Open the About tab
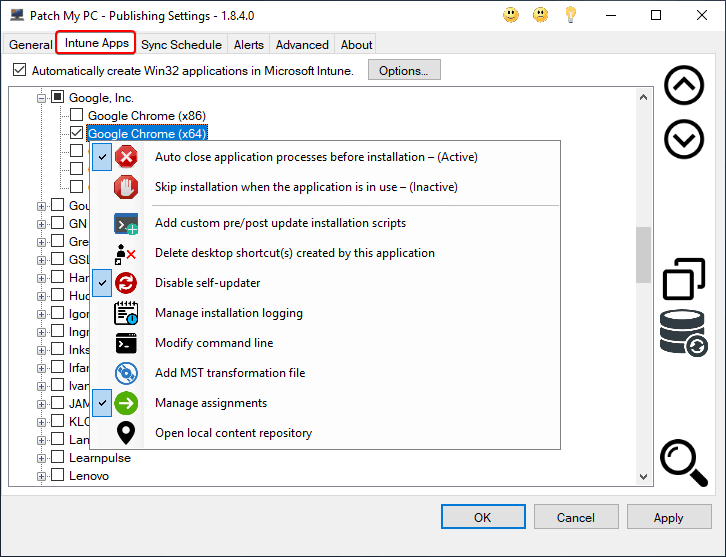Image resolution: width=726 pixels, height=557 pixels. click(x=356, y=44)
